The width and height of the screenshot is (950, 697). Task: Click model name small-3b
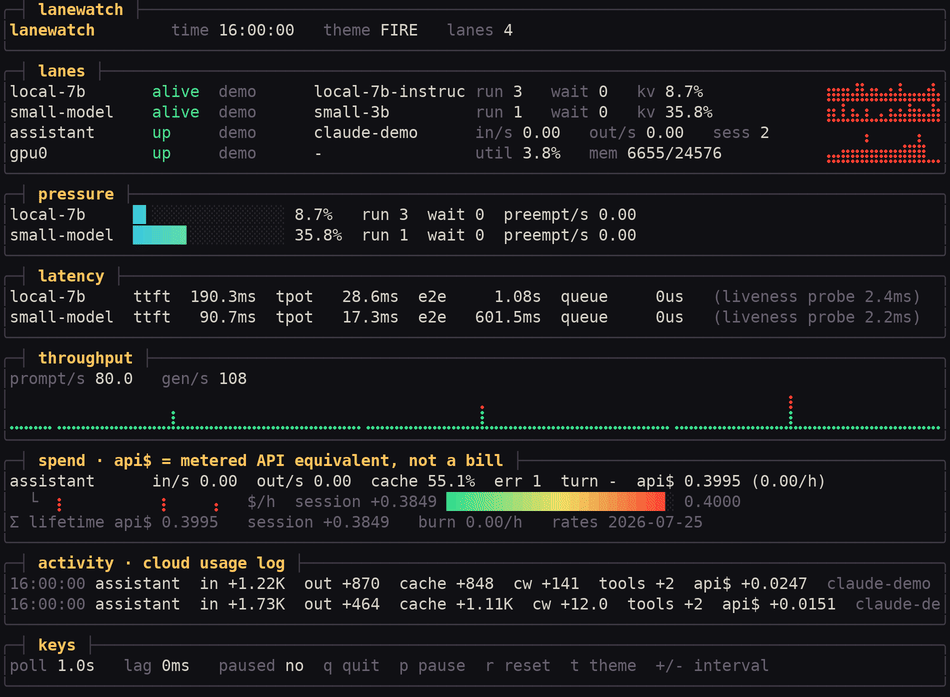coord(351,112)
